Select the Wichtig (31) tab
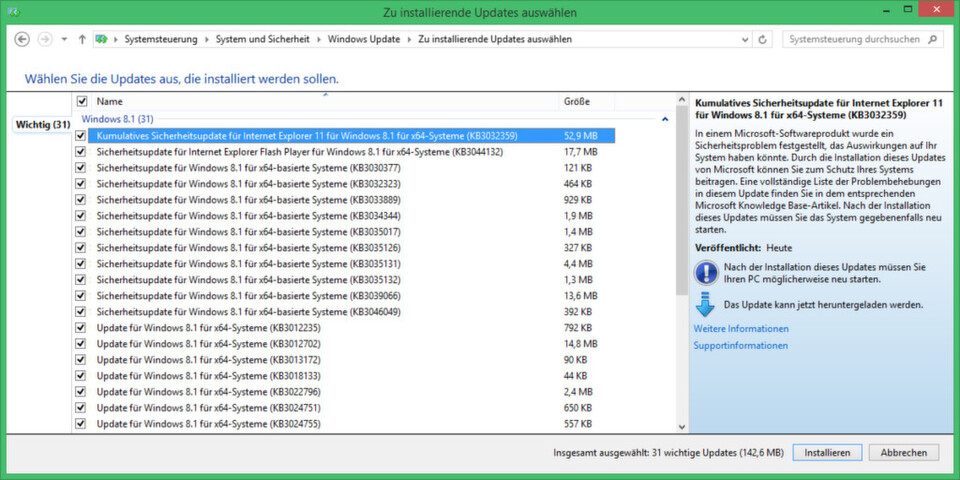The width and height of the screenshot is (960, 480). [43, 124]
